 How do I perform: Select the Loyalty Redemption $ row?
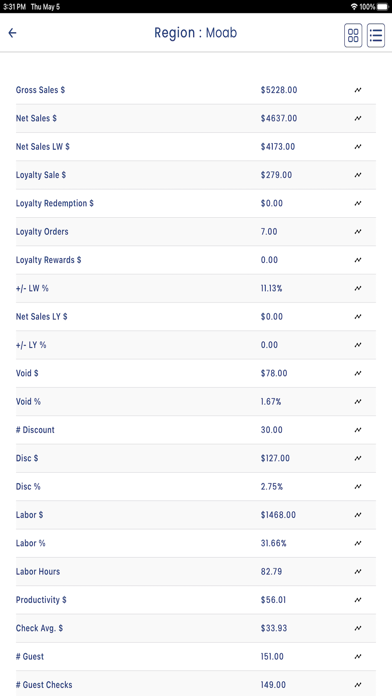coord(196,203)
